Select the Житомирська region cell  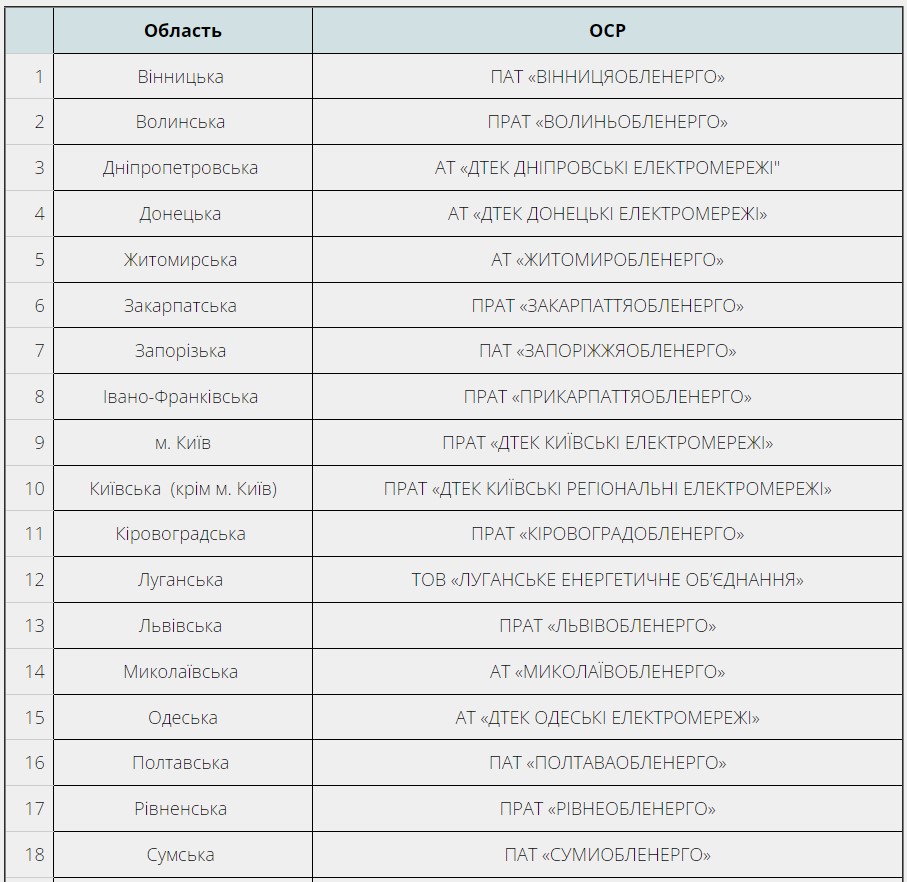click(x=181, y=260)
